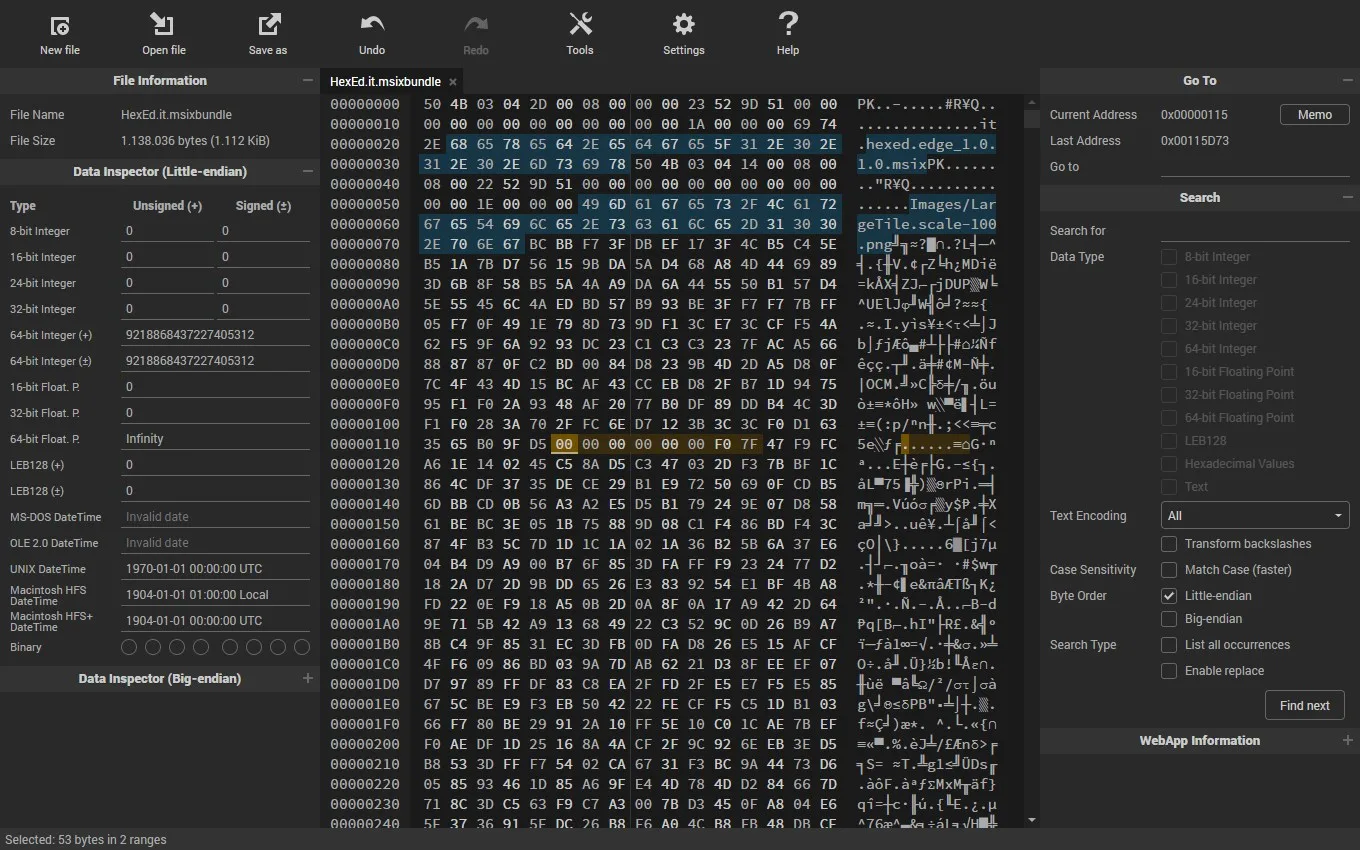Collapse the Search panel
This screenshot has height=850, width=1360.
(x=1347, y=197)
